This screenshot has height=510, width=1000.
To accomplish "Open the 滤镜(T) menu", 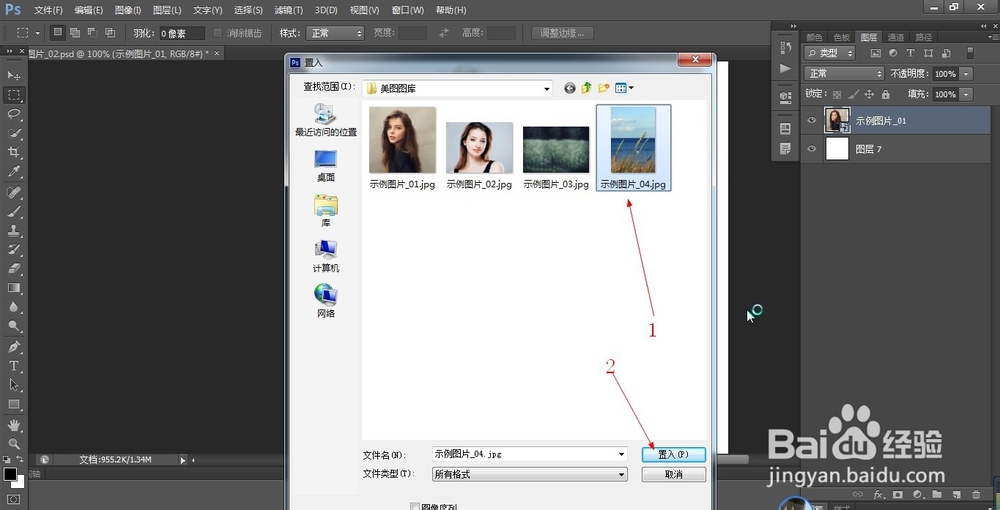I will (289, 10).
